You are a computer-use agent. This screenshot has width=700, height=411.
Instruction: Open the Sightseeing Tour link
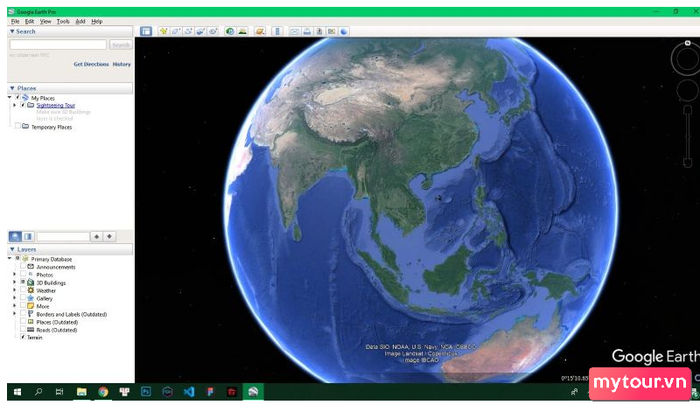point(56,105)
